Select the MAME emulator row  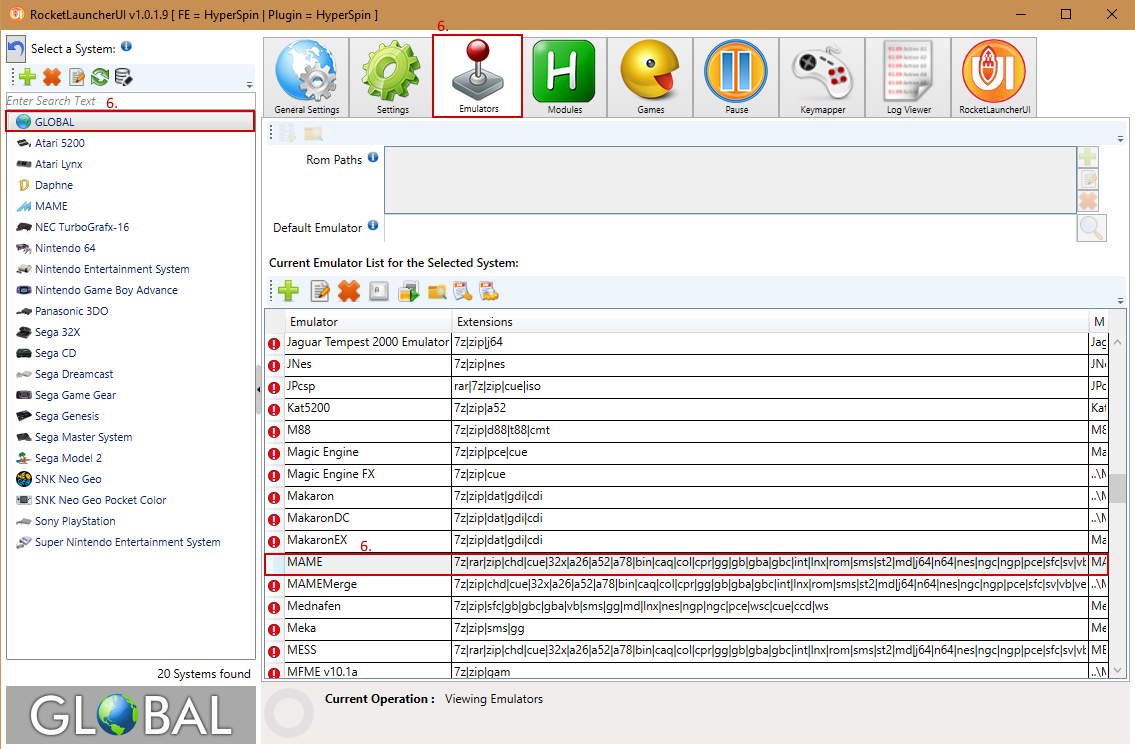pyautogui.click(x=686, y=564)
